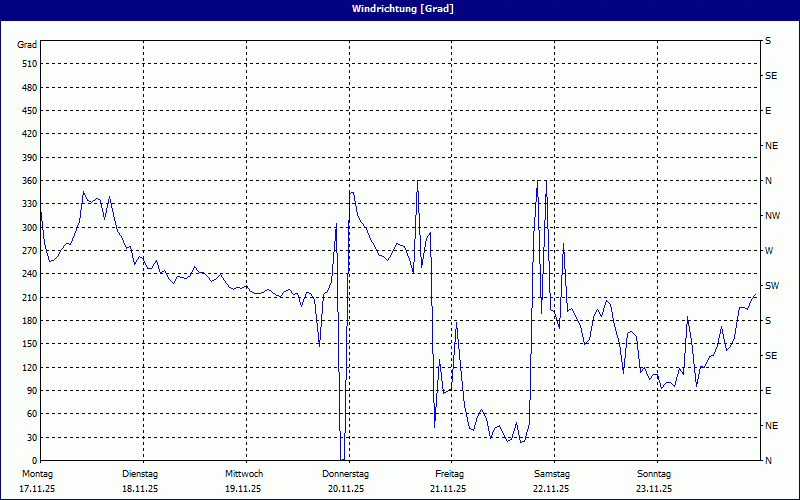Click the 270 value on the y-axis
Viewport: 800px width, 500px height.
click(28, 251)
